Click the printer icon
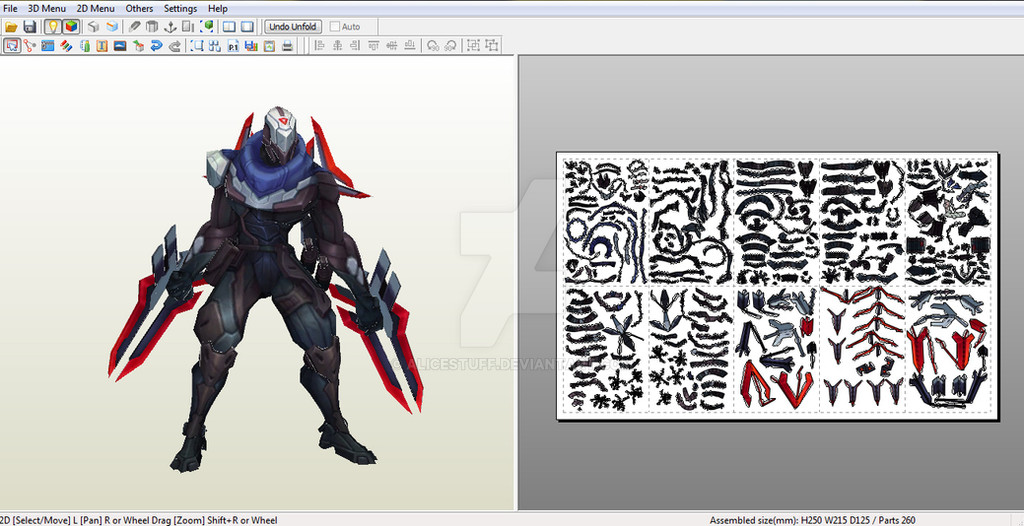 click(287, 46)
